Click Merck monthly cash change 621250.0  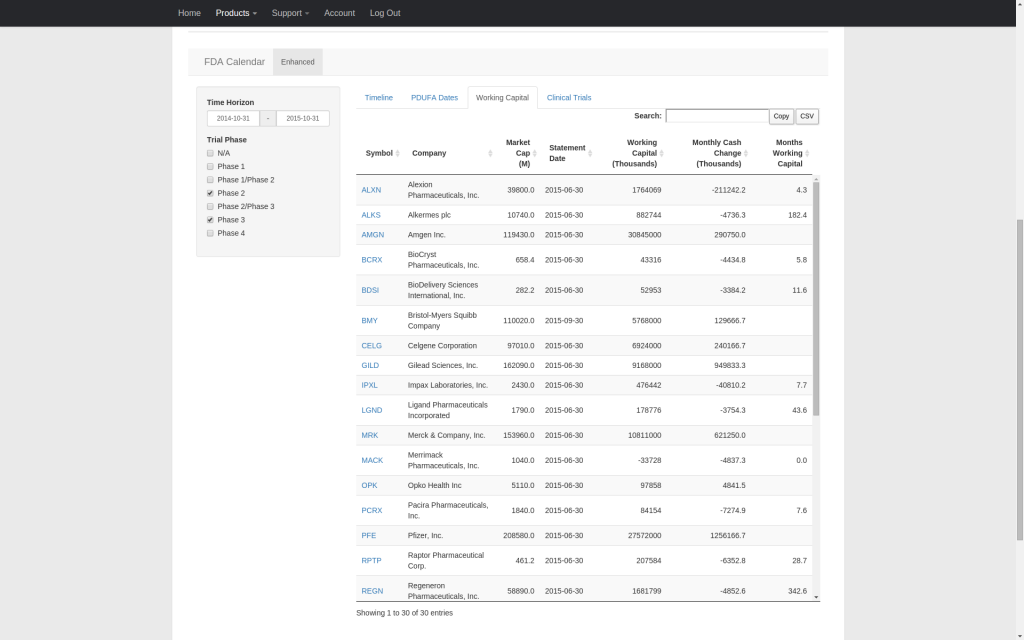[x=730, y=436]
